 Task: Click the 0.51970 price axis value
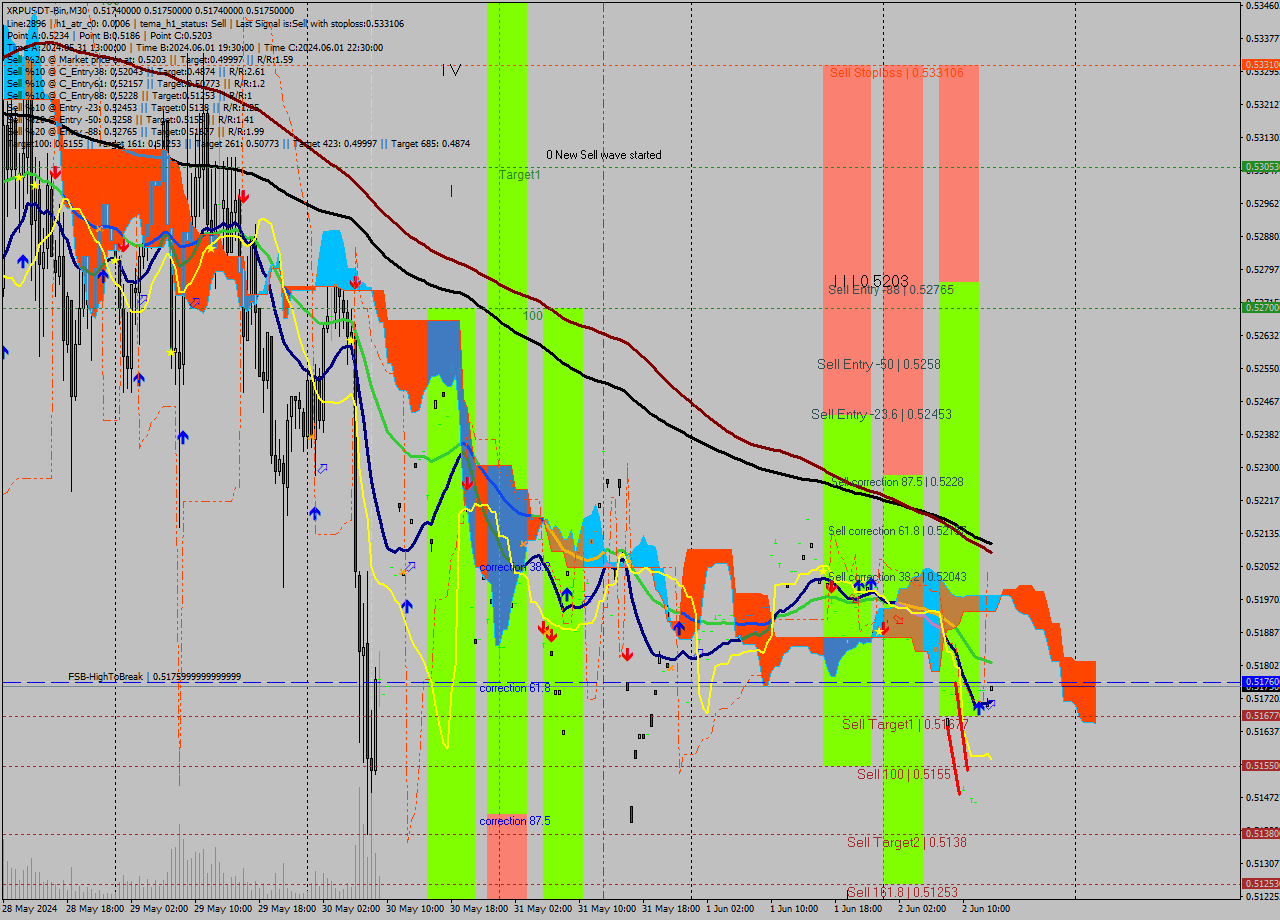(x=1262, y=600)
